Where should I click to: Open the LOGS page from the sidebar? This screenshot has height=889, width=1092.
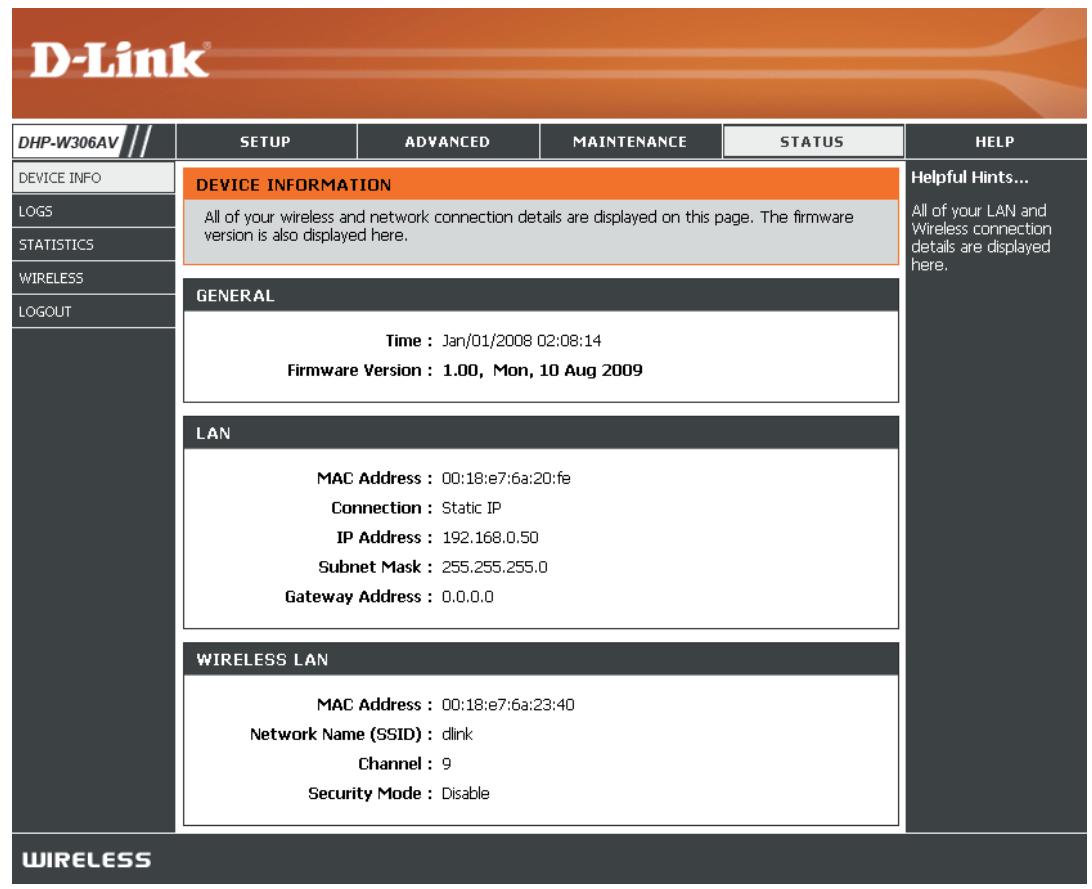point(93,211)
